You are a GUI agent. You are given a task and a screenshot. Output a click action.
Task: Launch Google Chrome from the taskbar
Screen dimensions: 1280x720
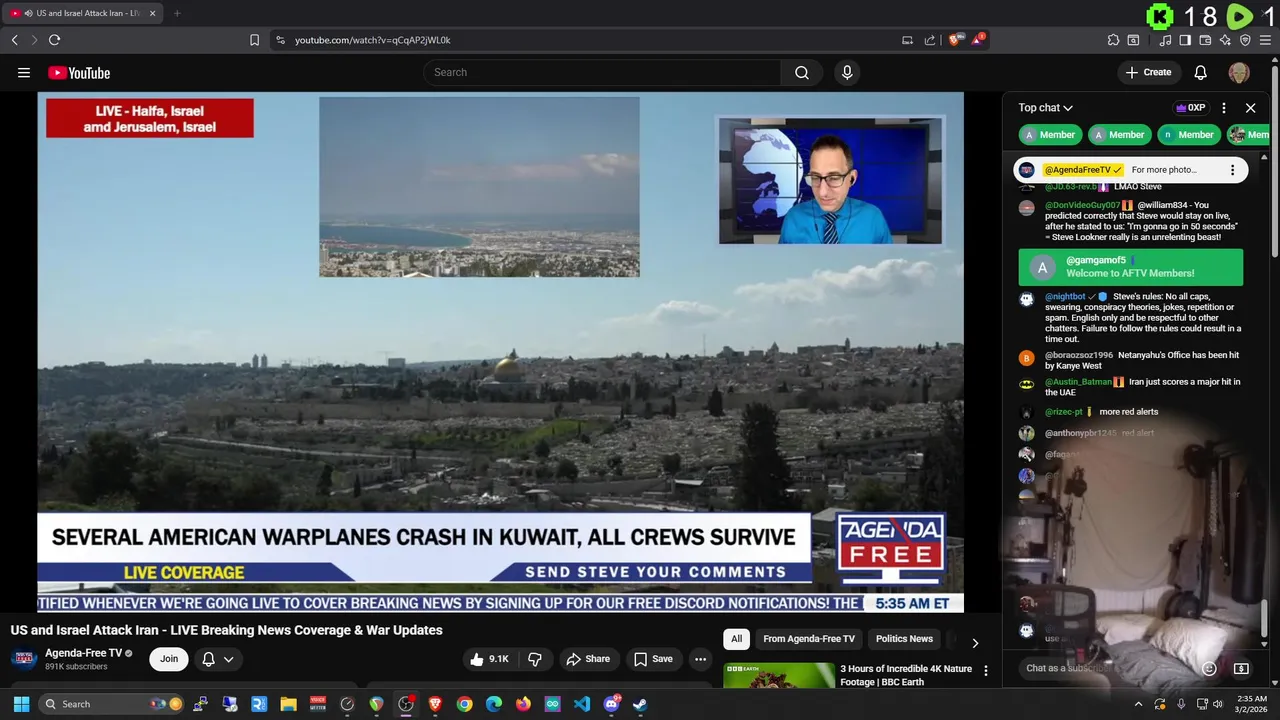click(465, 704)
